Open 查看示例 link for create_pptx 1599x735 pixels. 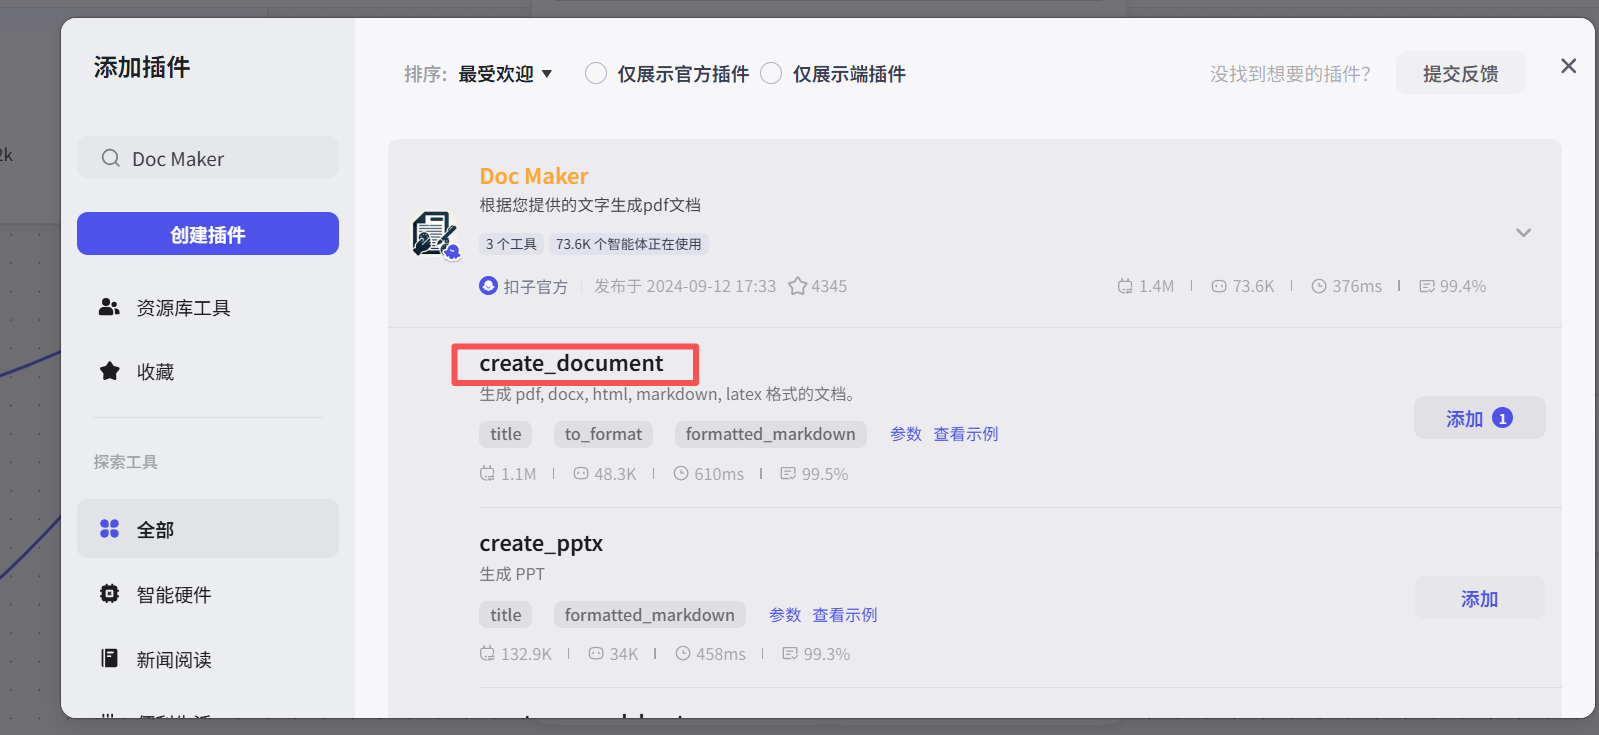coord(845,615)
